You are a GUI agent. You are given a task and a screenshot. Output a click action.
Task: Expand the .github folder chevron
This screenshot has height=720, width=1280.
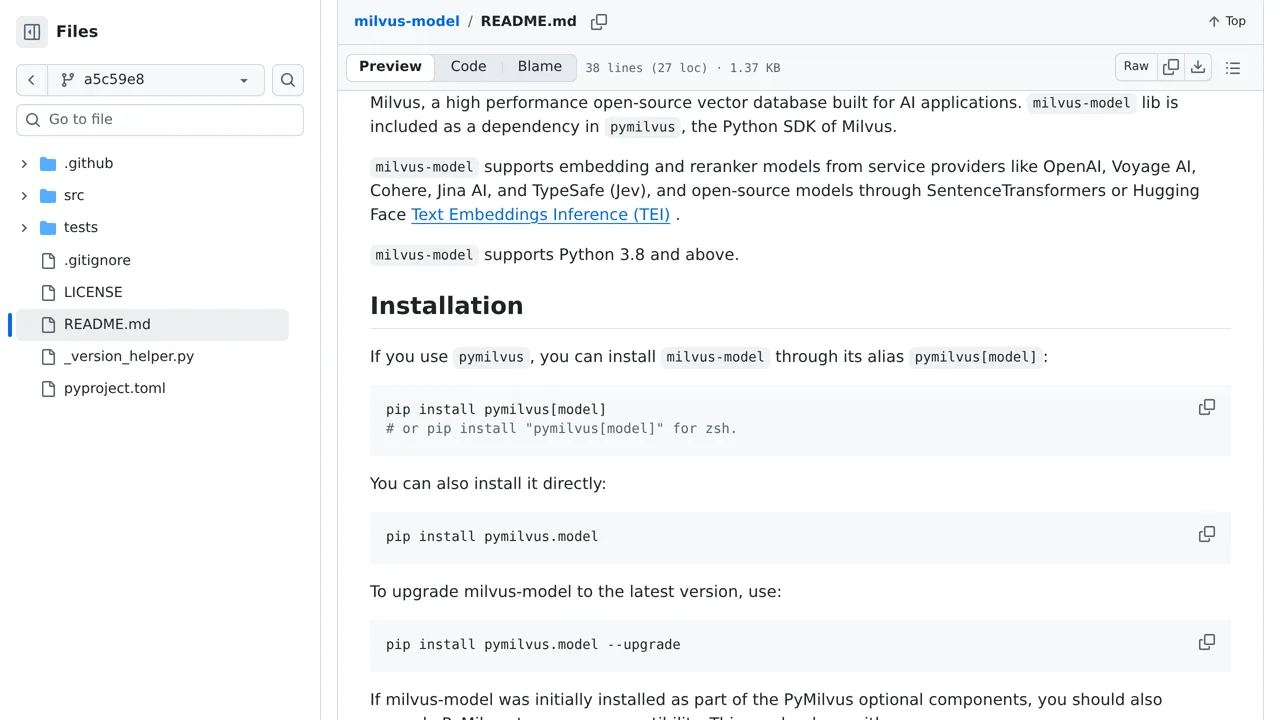24,163
